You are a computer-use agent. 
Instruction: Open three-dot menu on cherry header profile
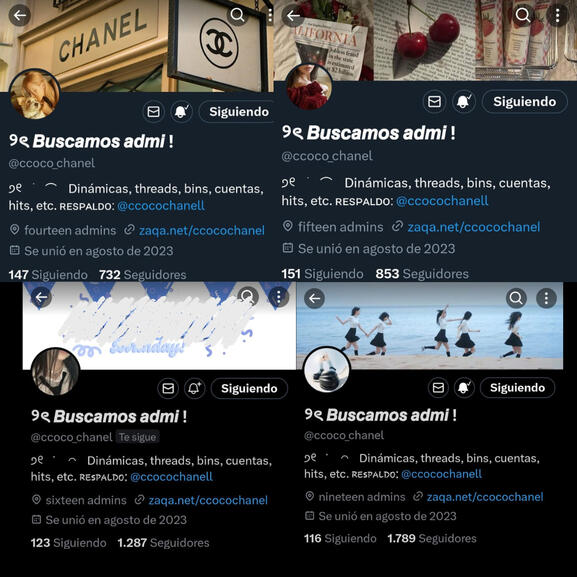coord(557,15)
